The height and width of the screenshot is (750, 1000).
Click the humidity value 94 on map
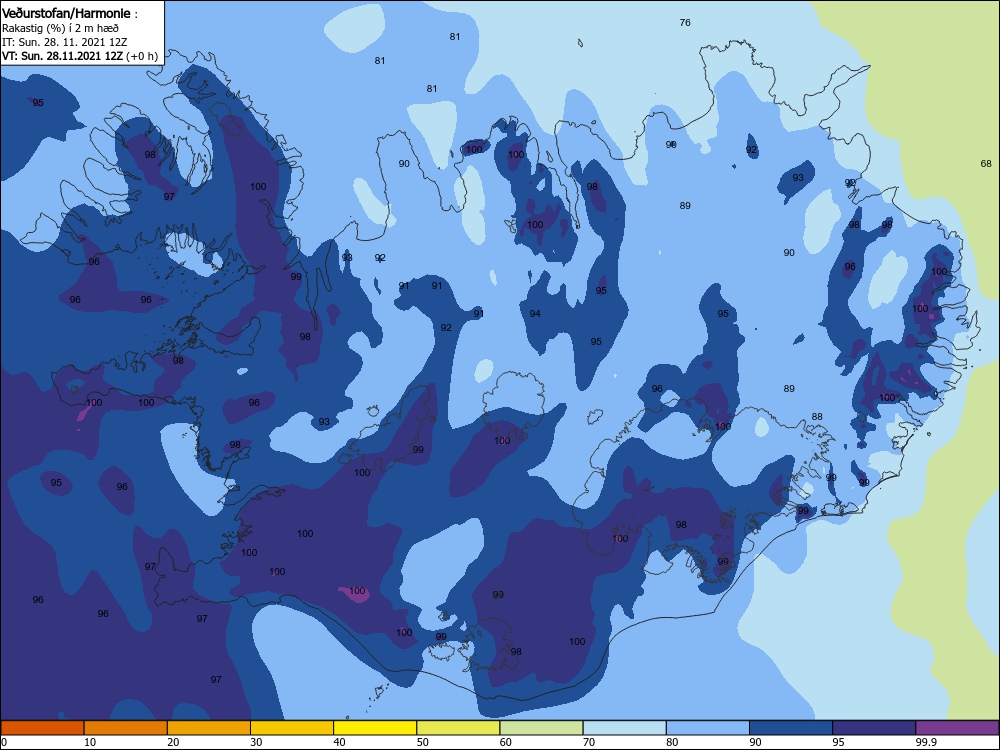tap(535, 313)
